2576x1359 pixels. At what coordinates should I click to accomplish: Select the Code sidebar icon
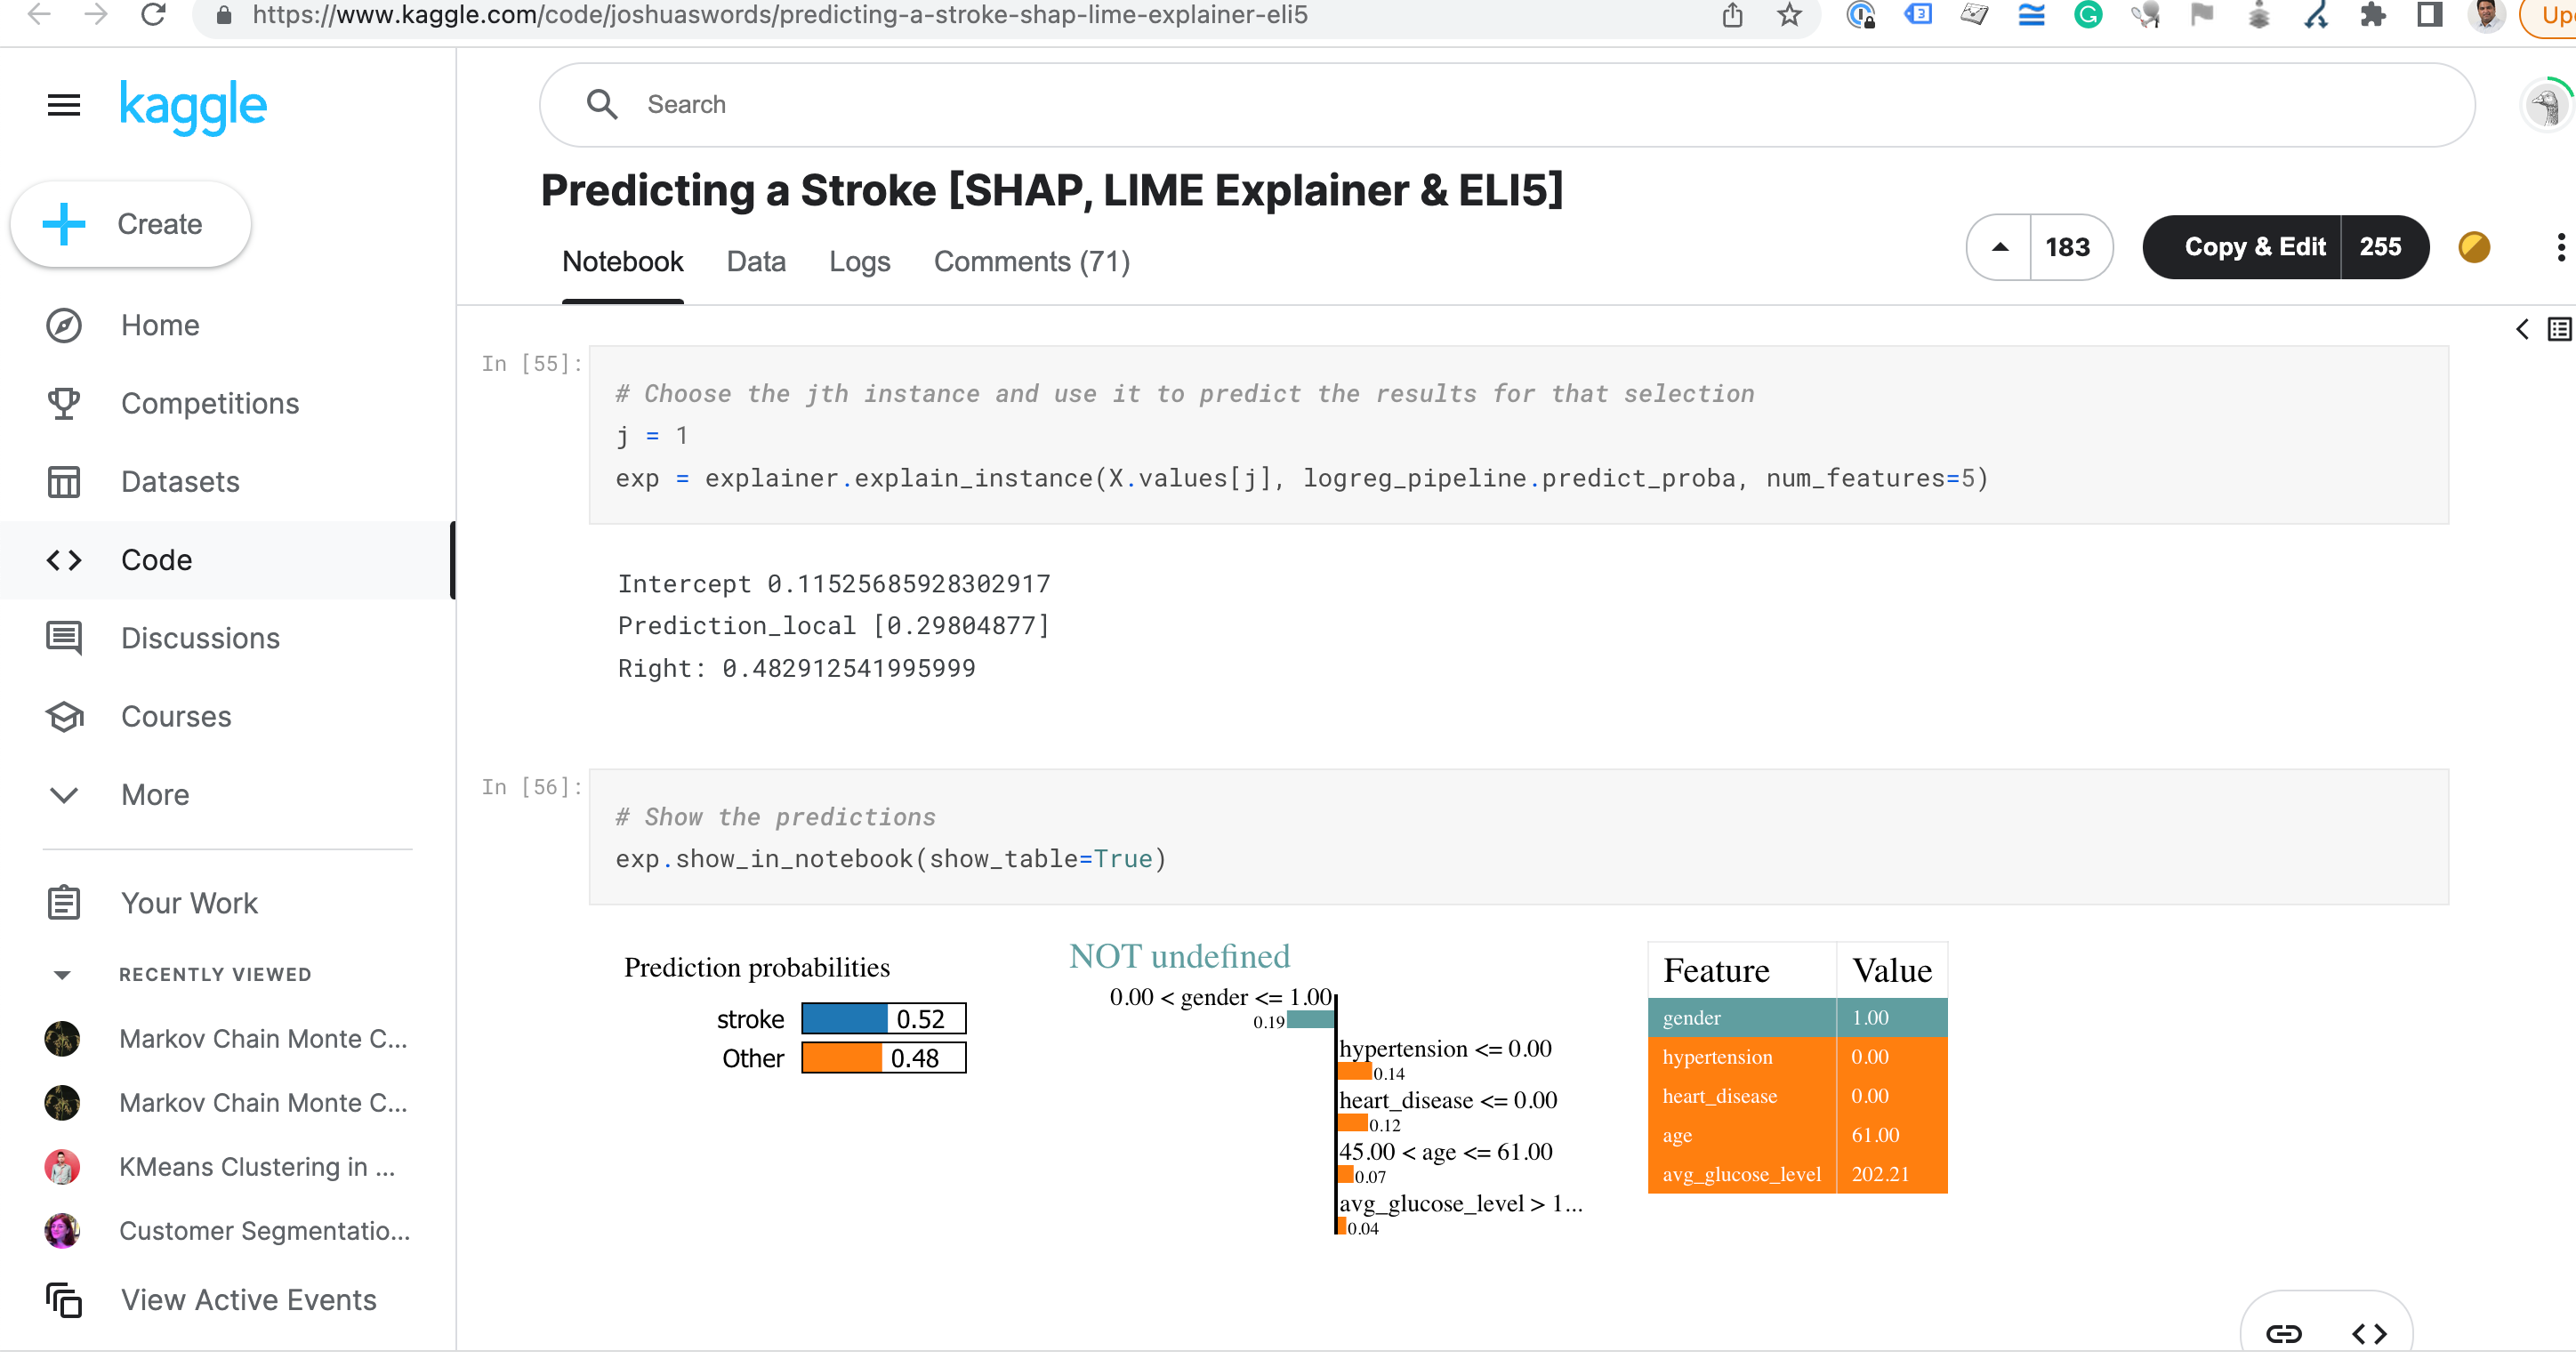[63, 560]
